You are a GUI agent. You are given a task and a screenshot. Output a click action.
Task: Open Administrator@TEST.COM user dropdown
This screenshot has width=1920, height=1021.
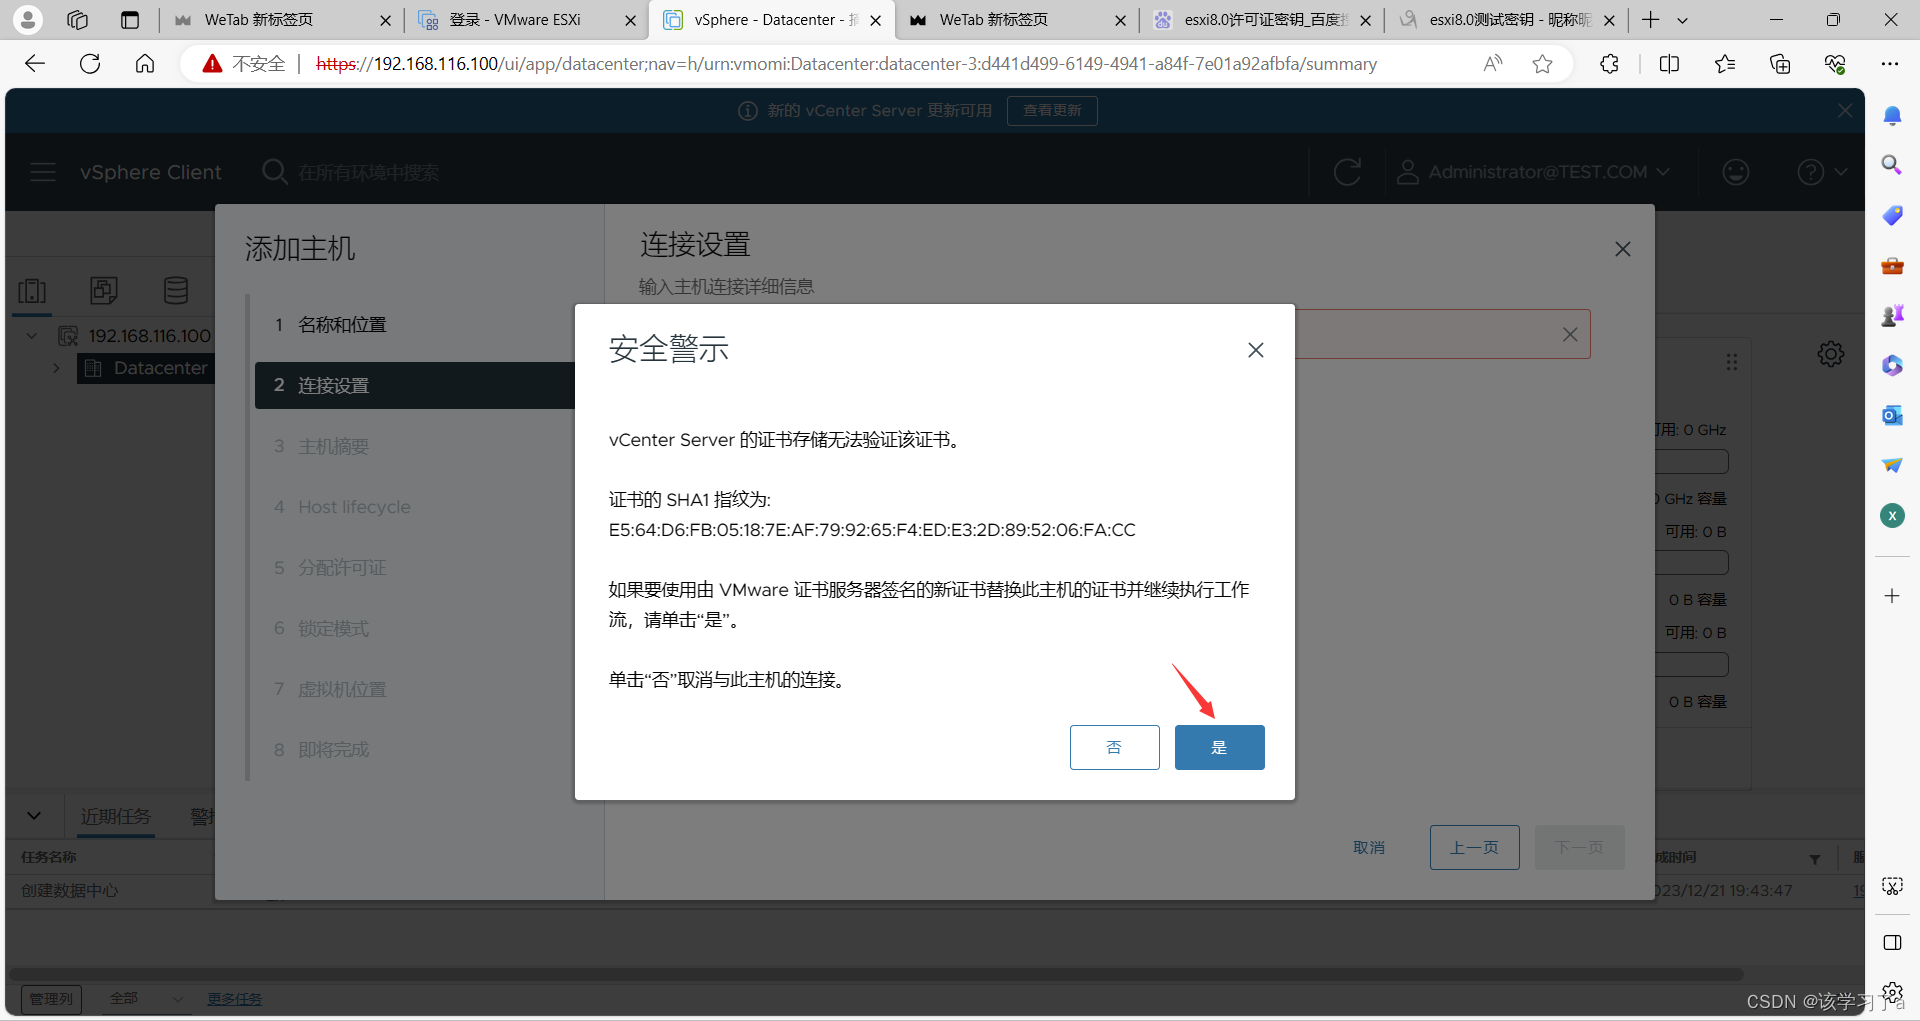coord(1533,172)
